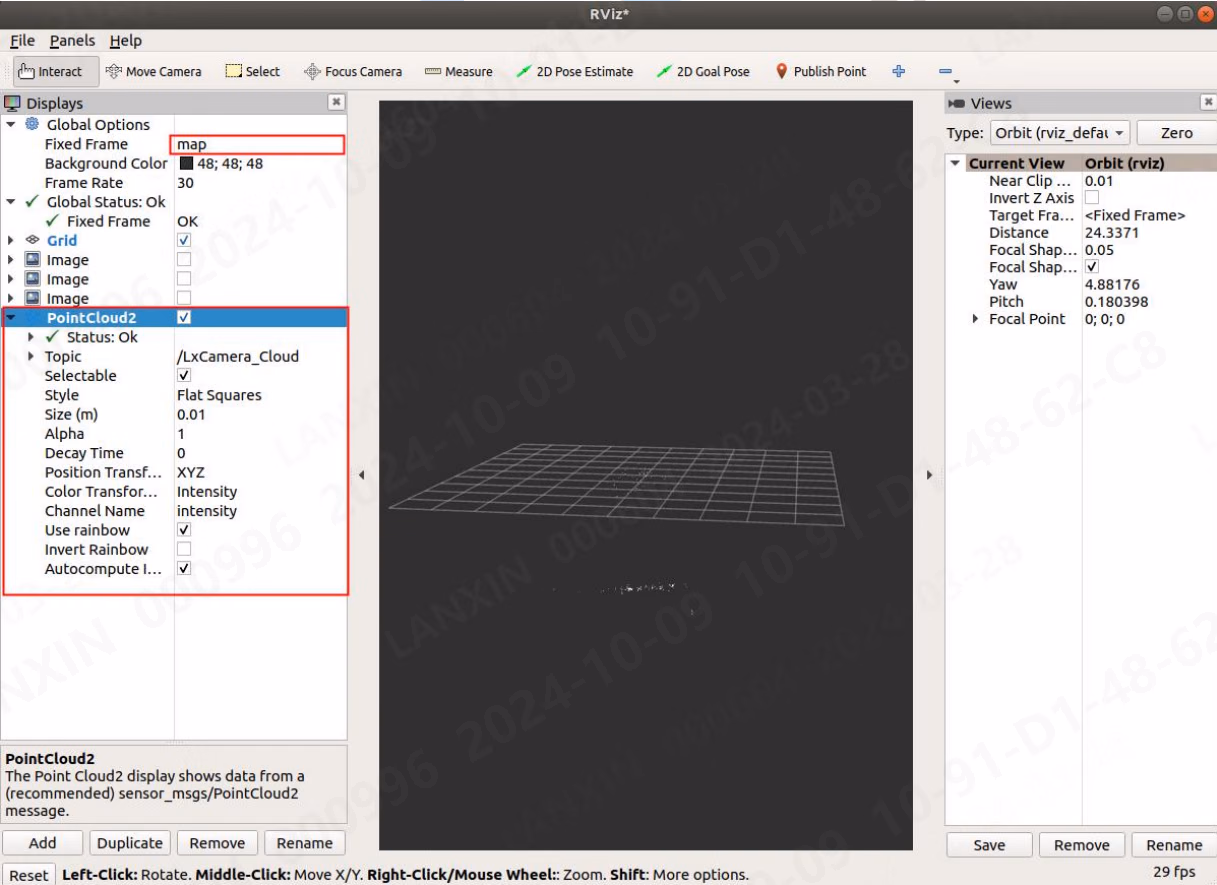Open the Help menu
1217x885 pixels.
[126, 40]
